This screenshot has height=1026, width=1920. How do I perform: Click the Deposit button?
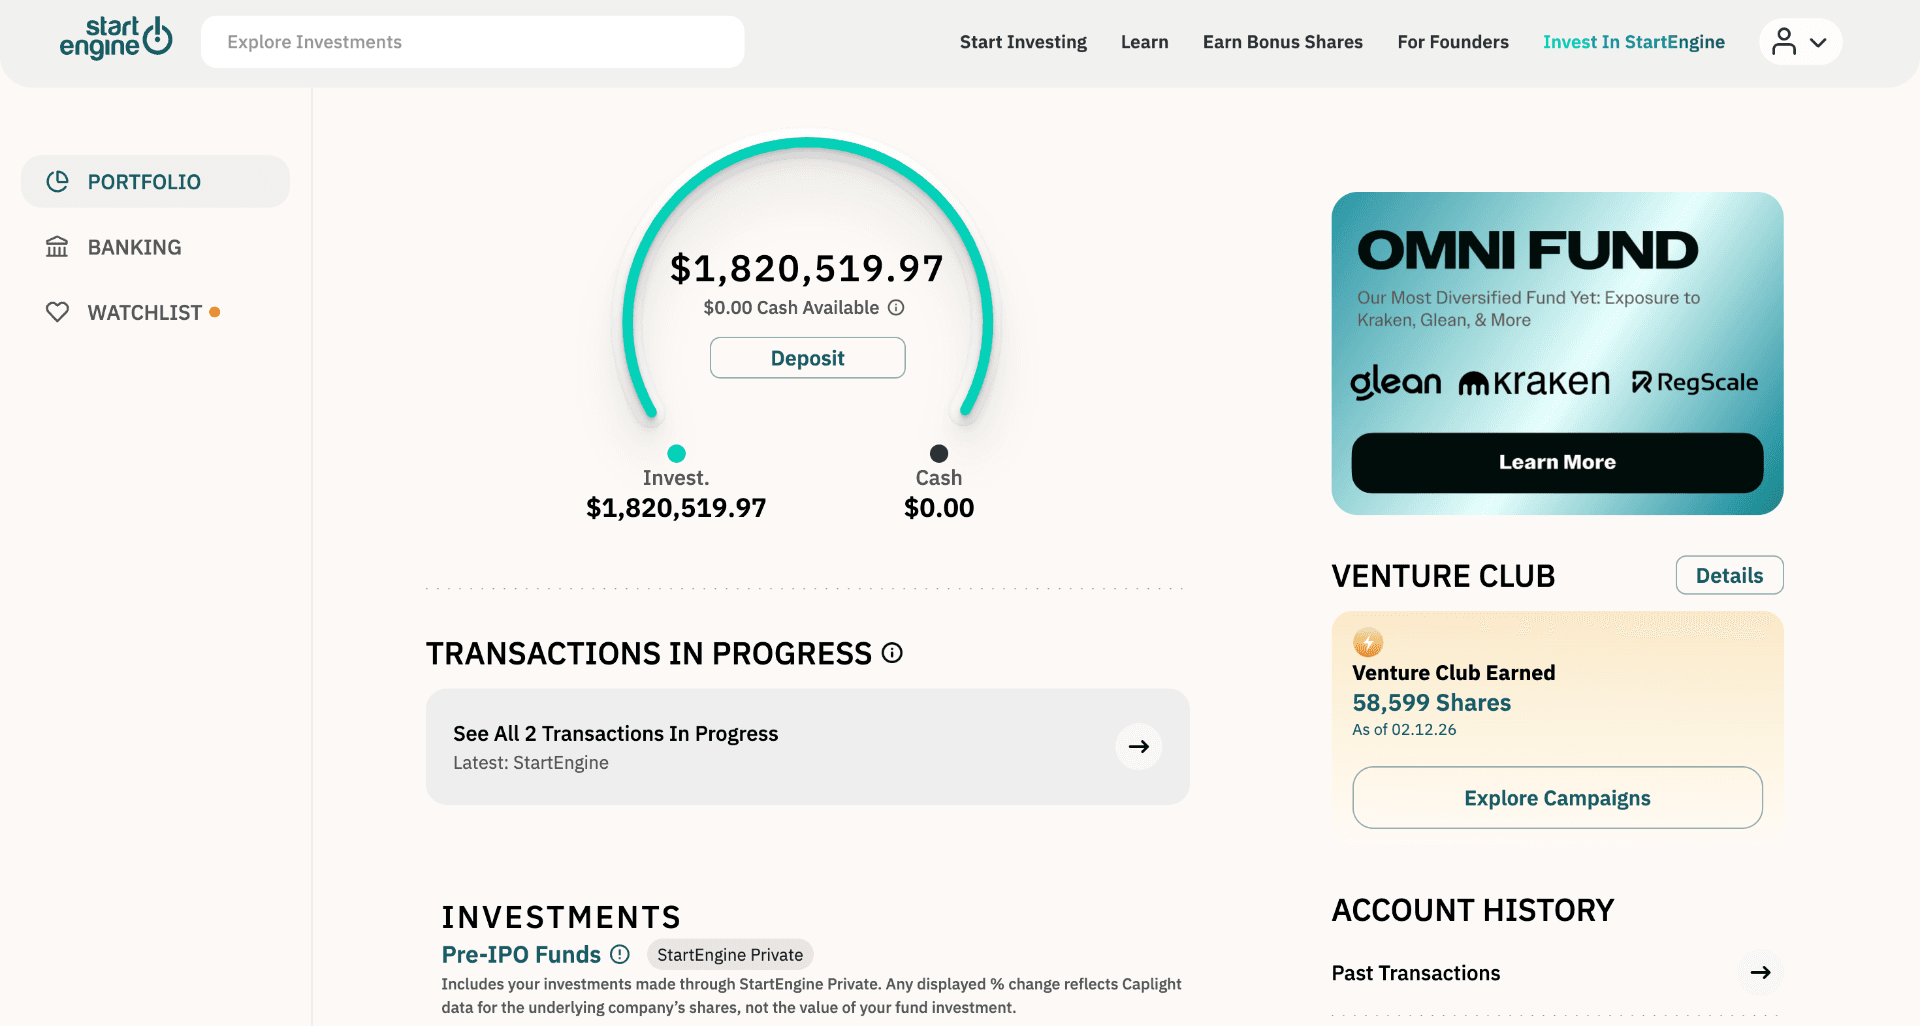807,357
